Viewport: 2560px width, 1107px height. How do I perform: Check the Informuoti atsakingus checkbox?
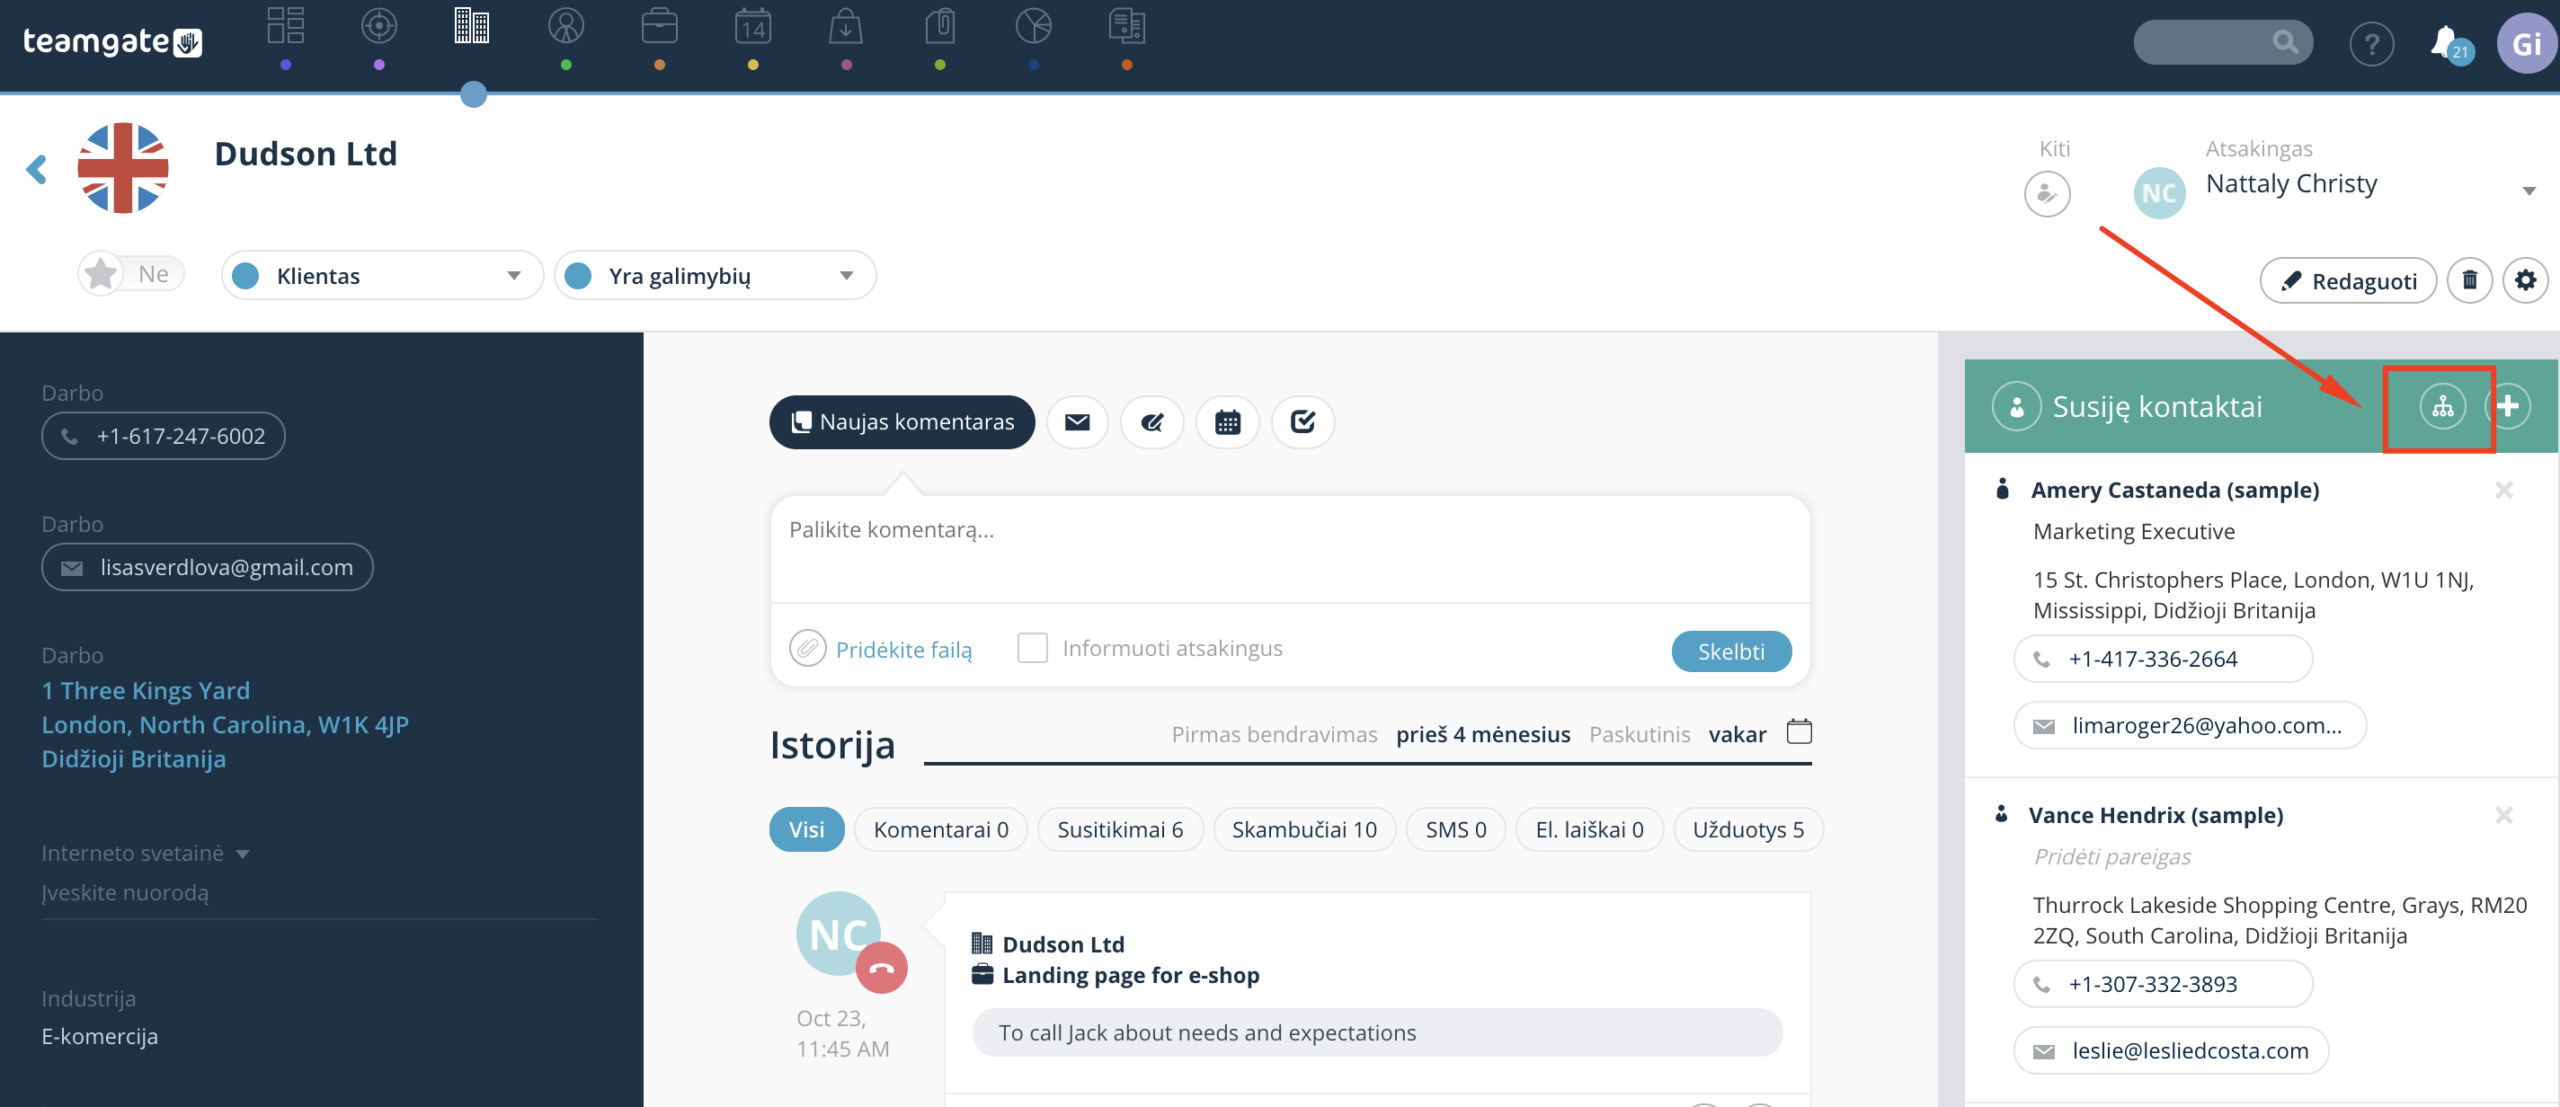pos(1032,648)
